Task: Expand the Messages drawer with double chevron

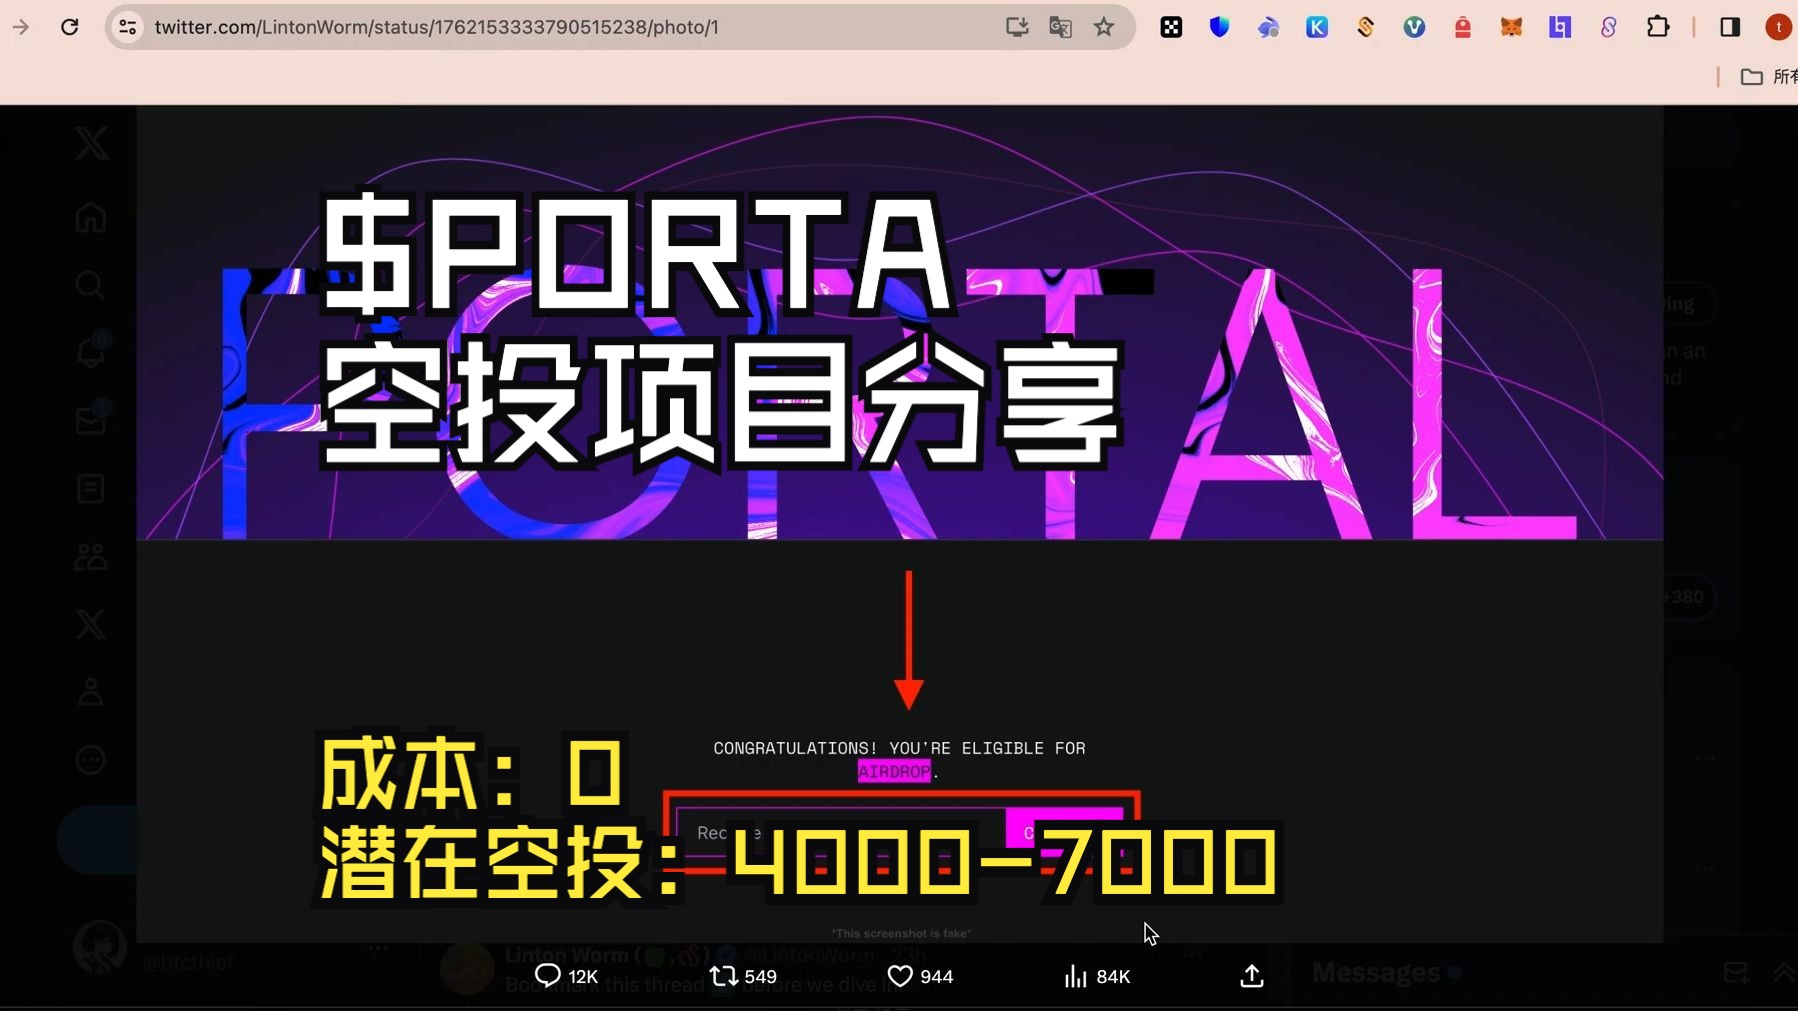Action: pos(1783,972)
